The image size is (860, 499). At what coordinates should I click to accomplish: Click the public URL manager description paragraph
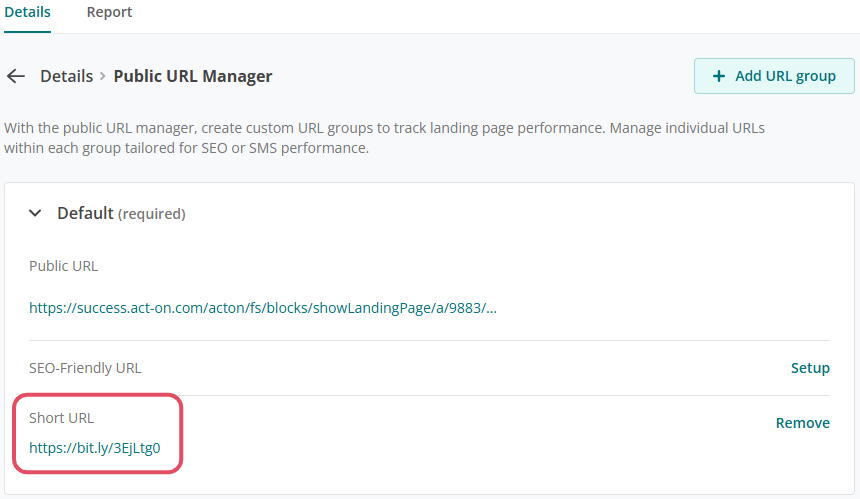[384, 138]
